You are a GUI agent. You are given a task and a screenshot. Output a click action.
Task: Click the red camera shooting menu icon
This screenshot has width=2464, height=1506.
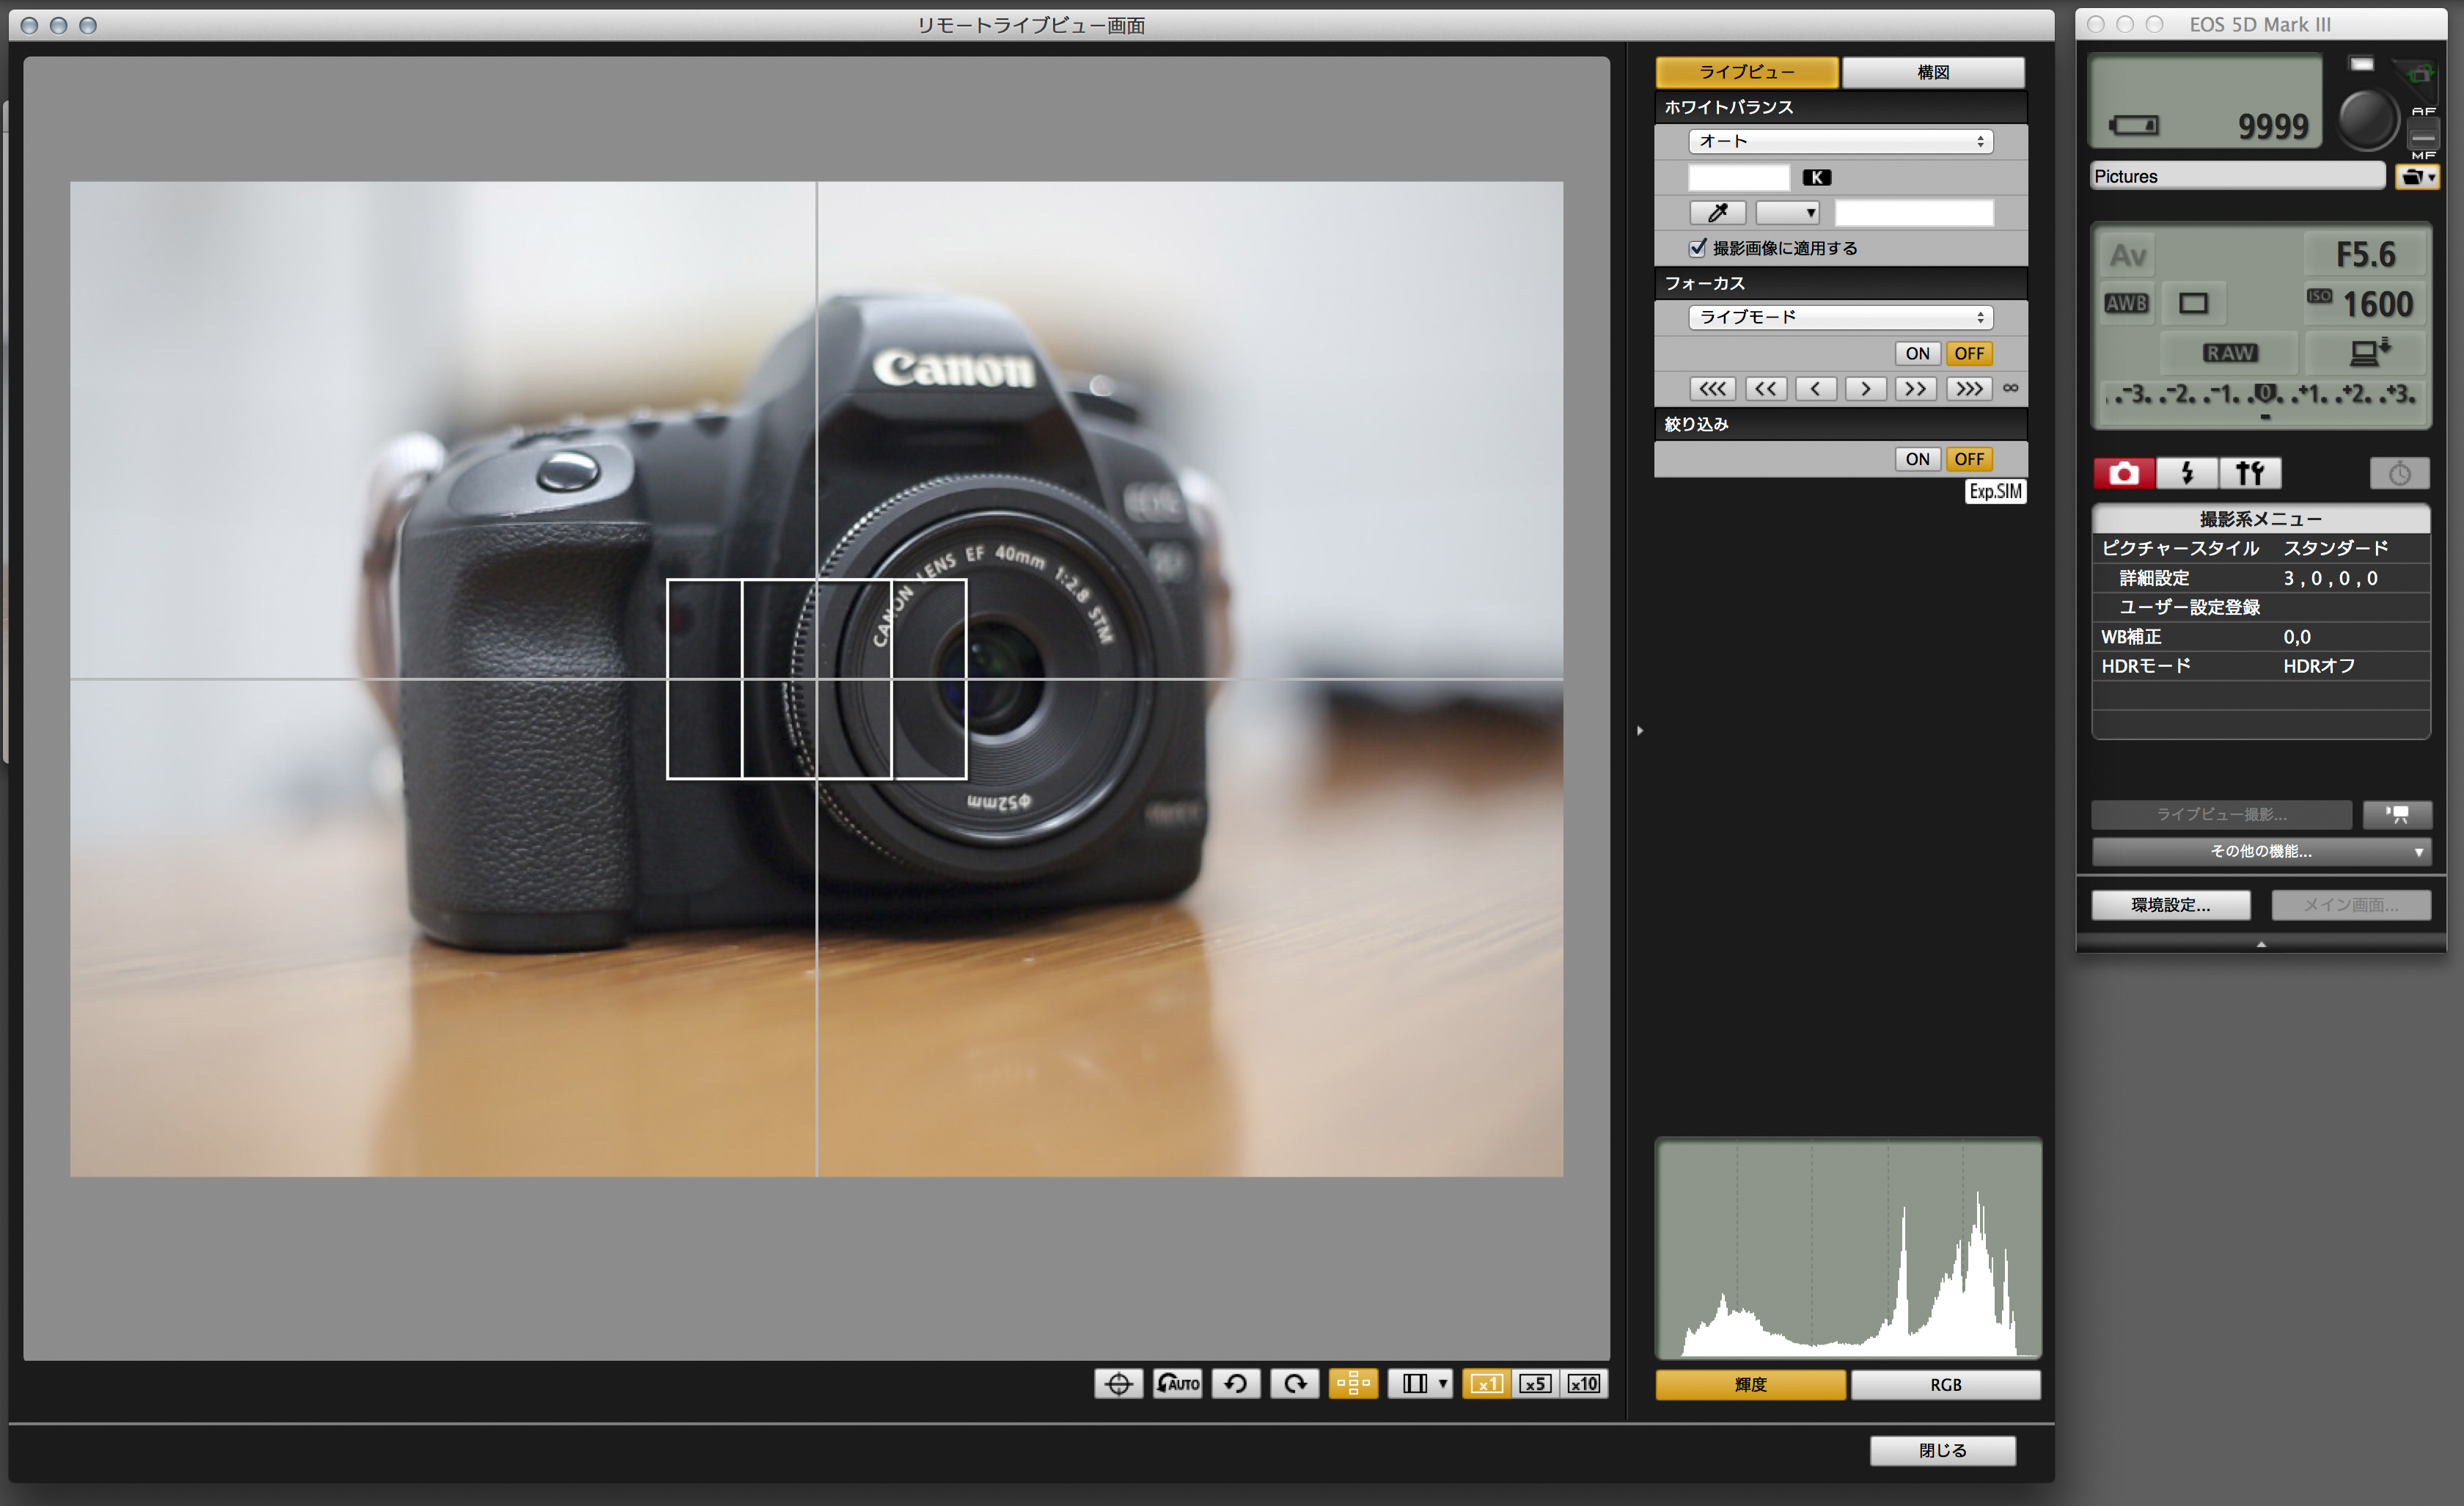(2124, 473)
